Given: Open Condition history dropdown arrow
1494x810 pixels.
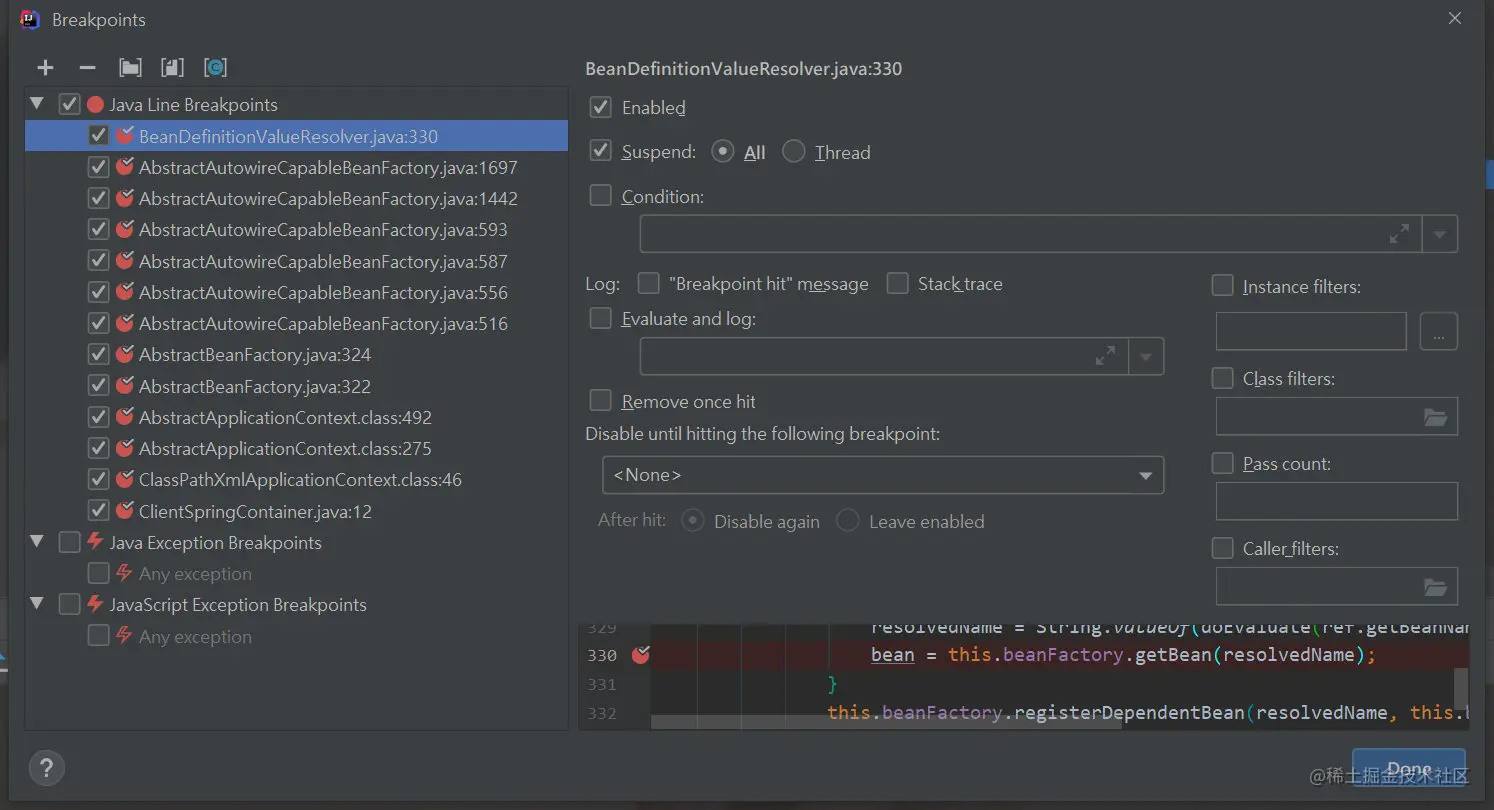Looking at the screenshot, I should click(x=1440, y=234).
